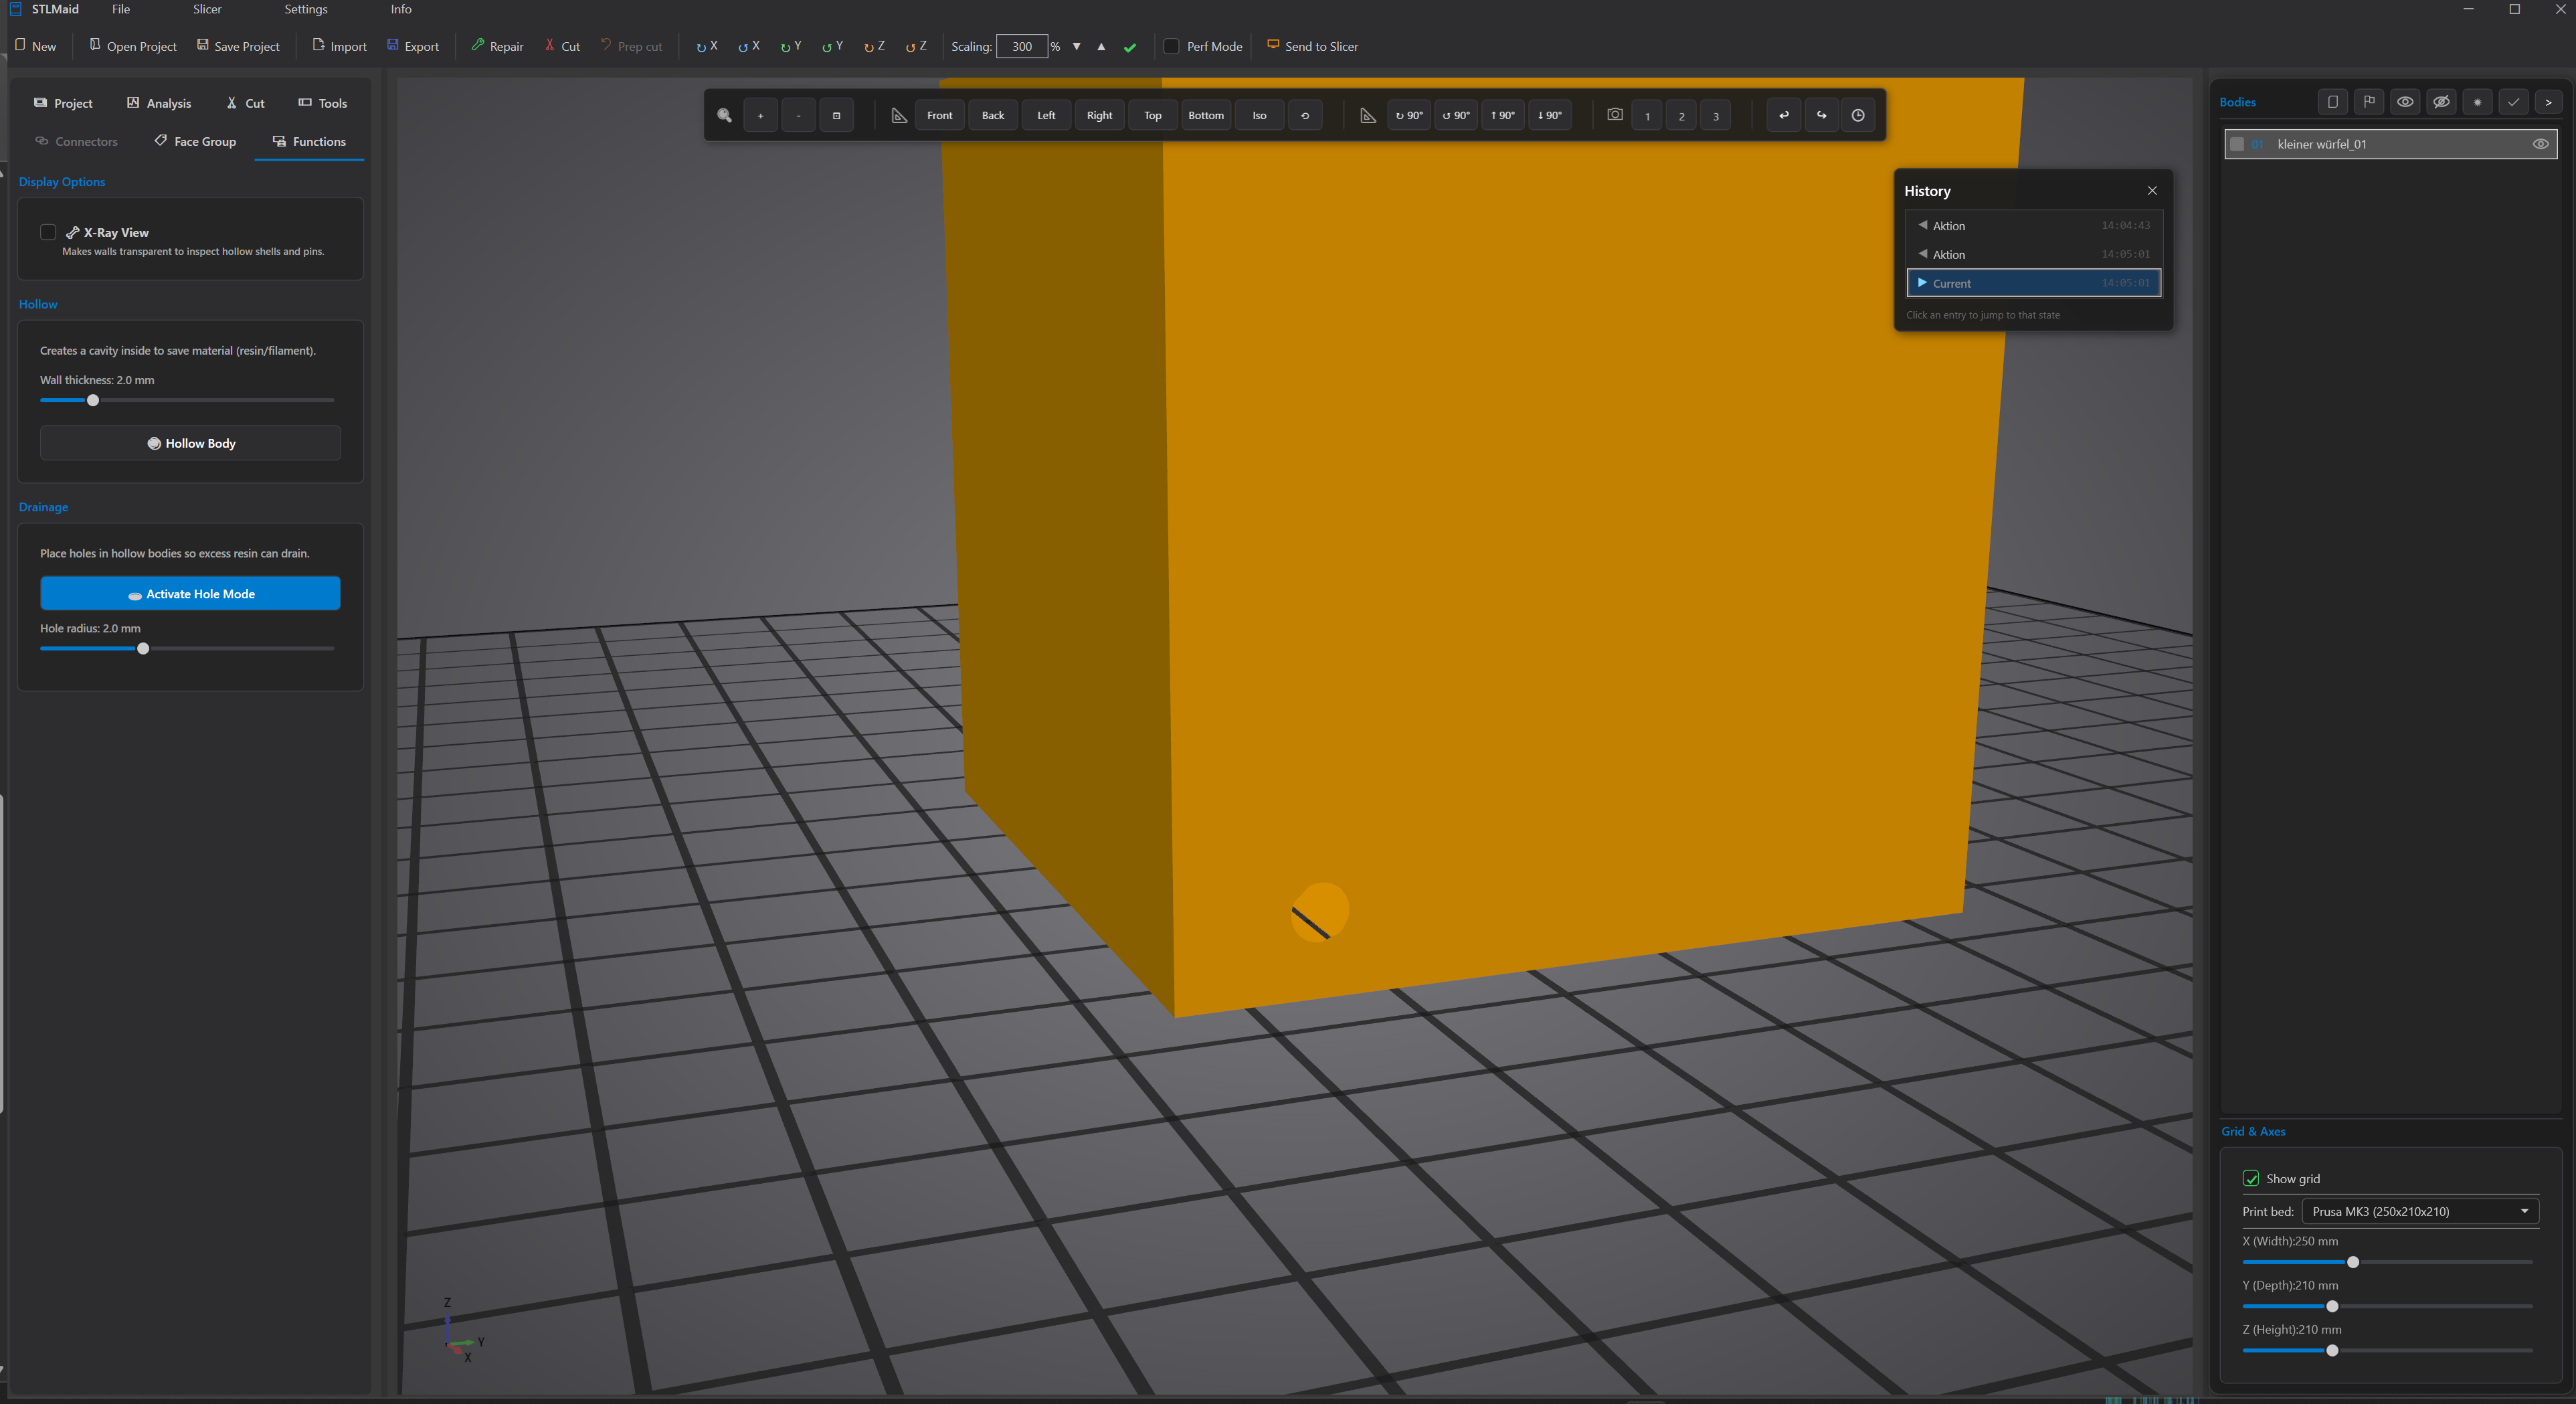This screenshot has width=2576, height=1404.
Task: Rotate counter-clockwise around the Z axis
Action: point(917,46)
